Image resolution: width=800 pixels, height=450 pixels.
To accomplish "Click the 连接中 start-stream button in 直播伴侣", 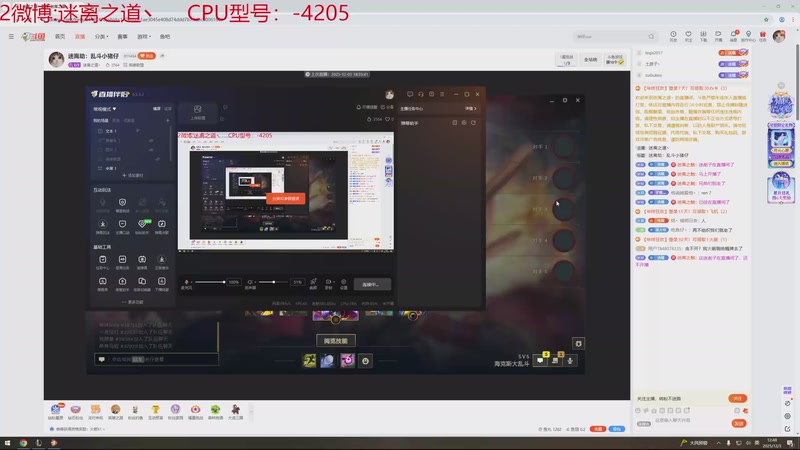I will (372, 284).
